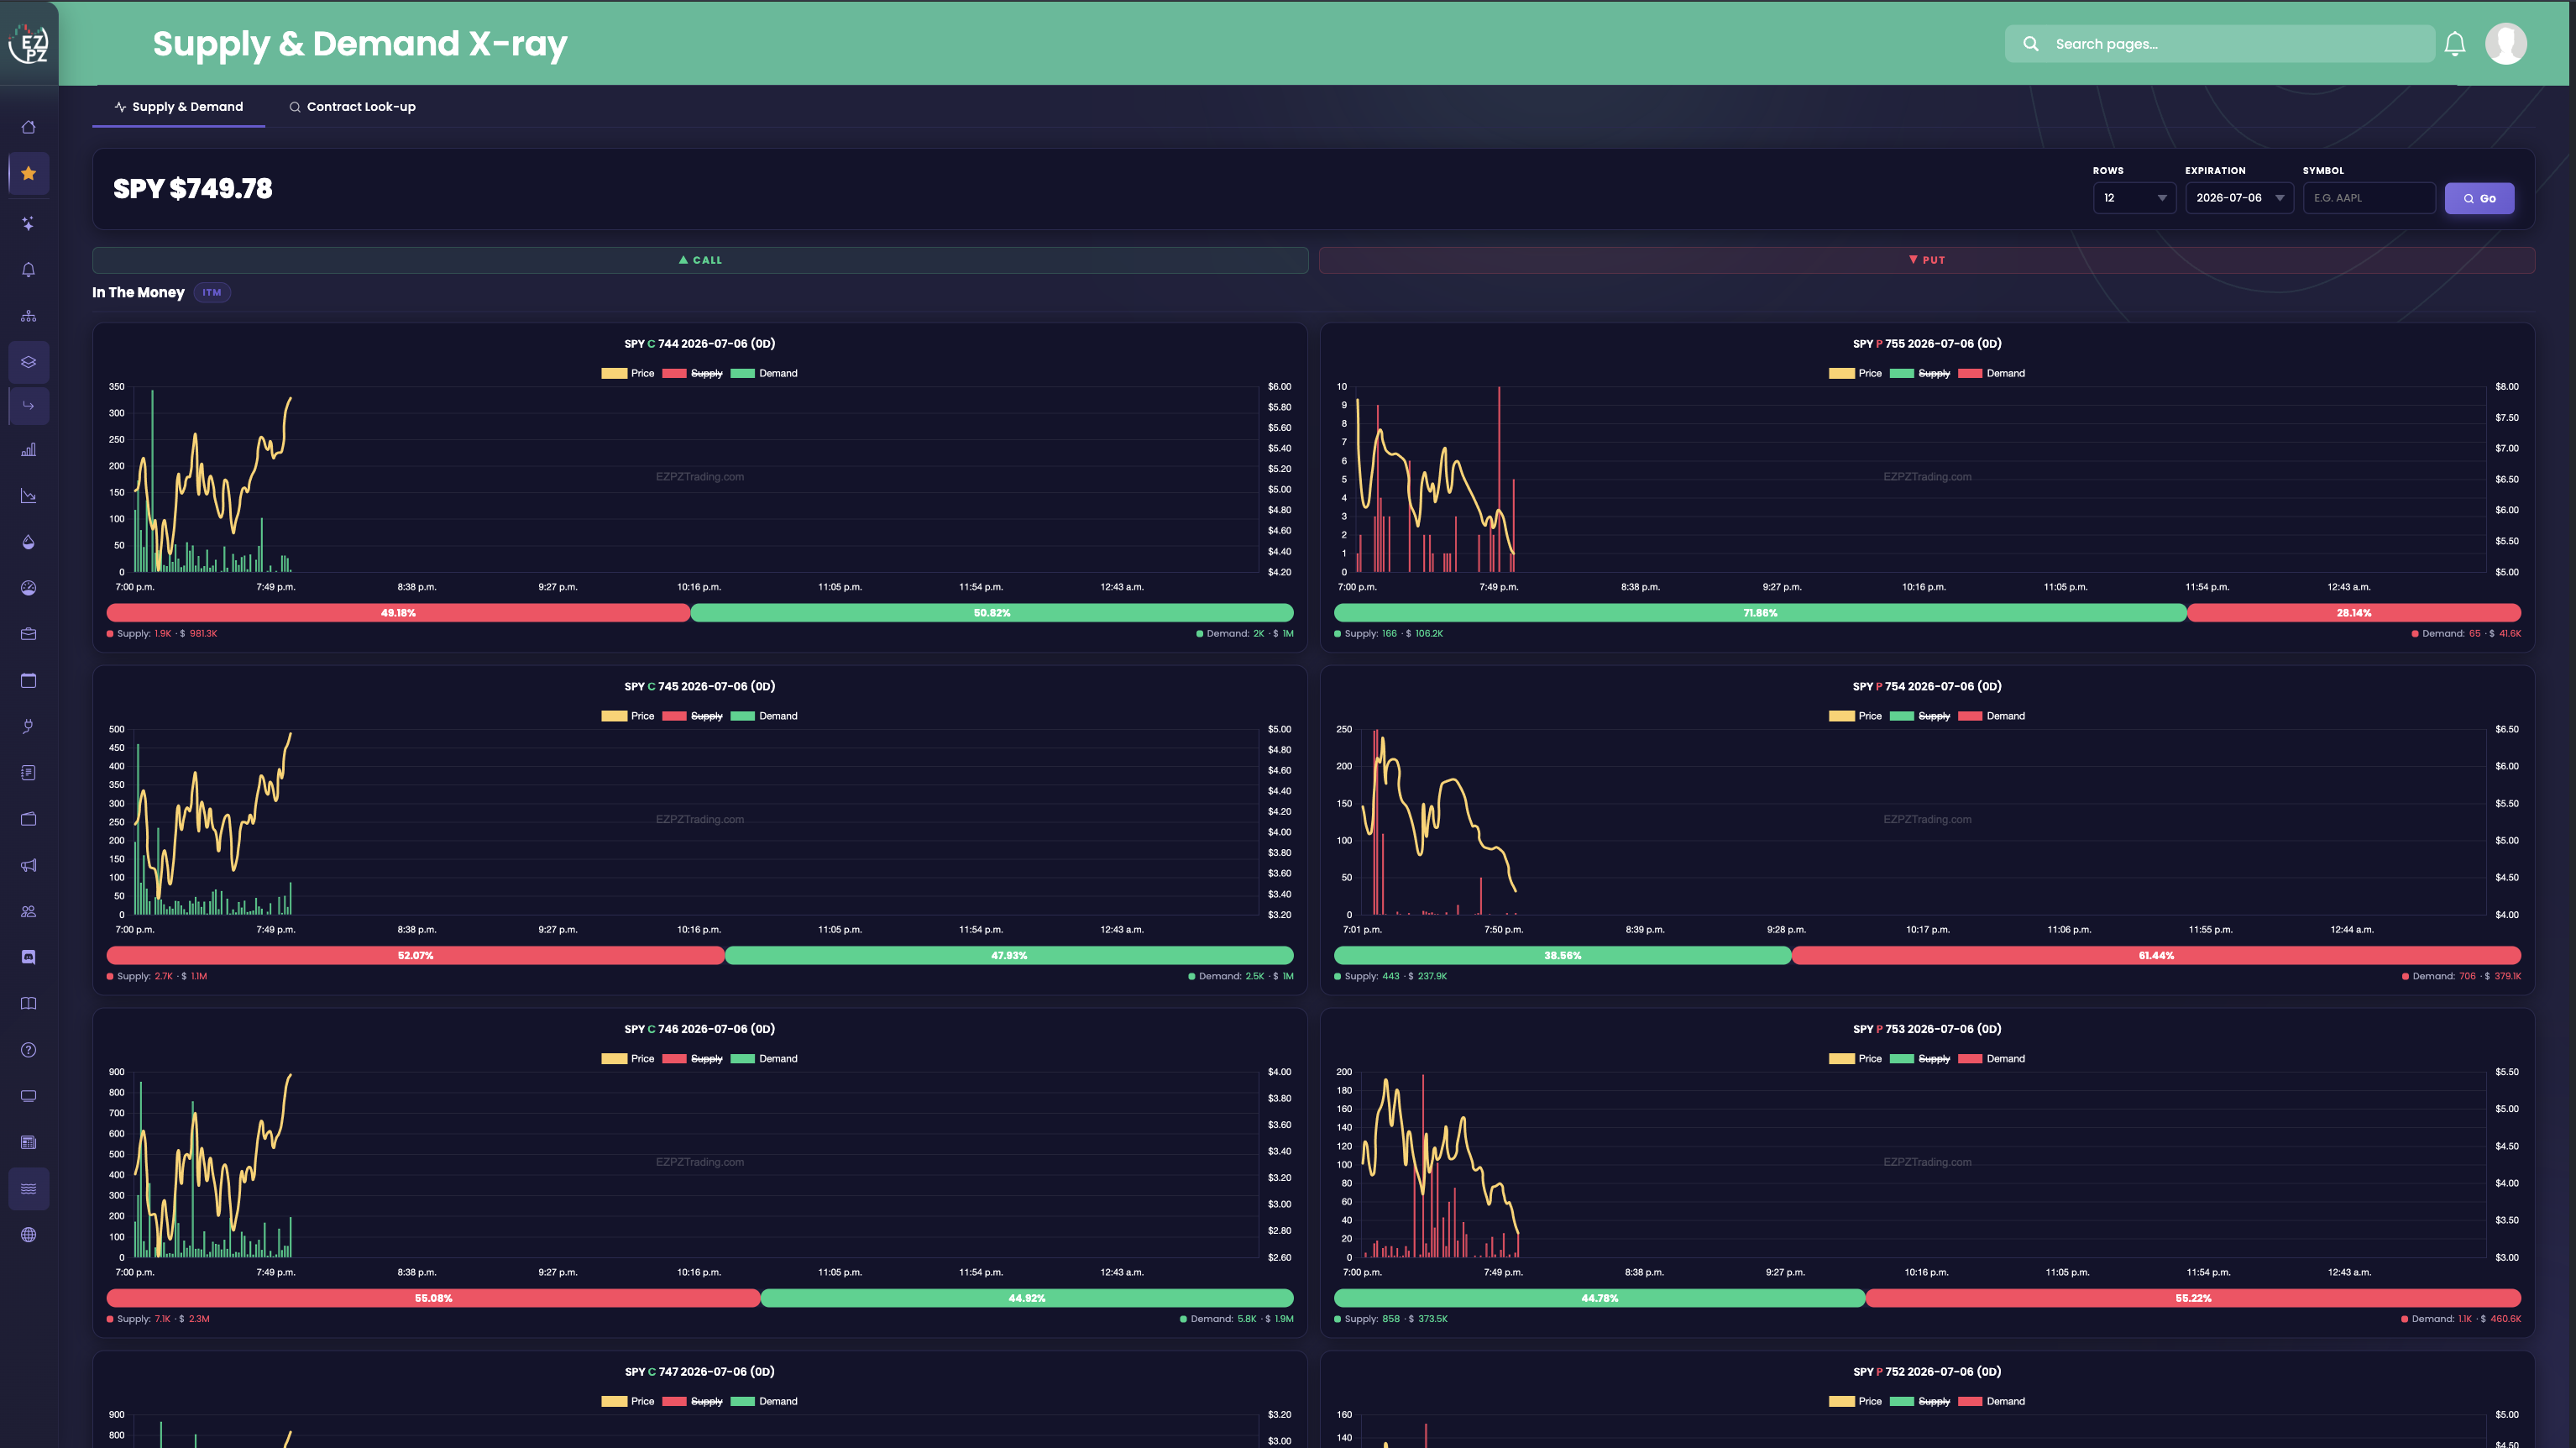The width and height of the screenshot is (2576, 1448).
Task: Open the user profile avatar
Action: coord(2505,44)
